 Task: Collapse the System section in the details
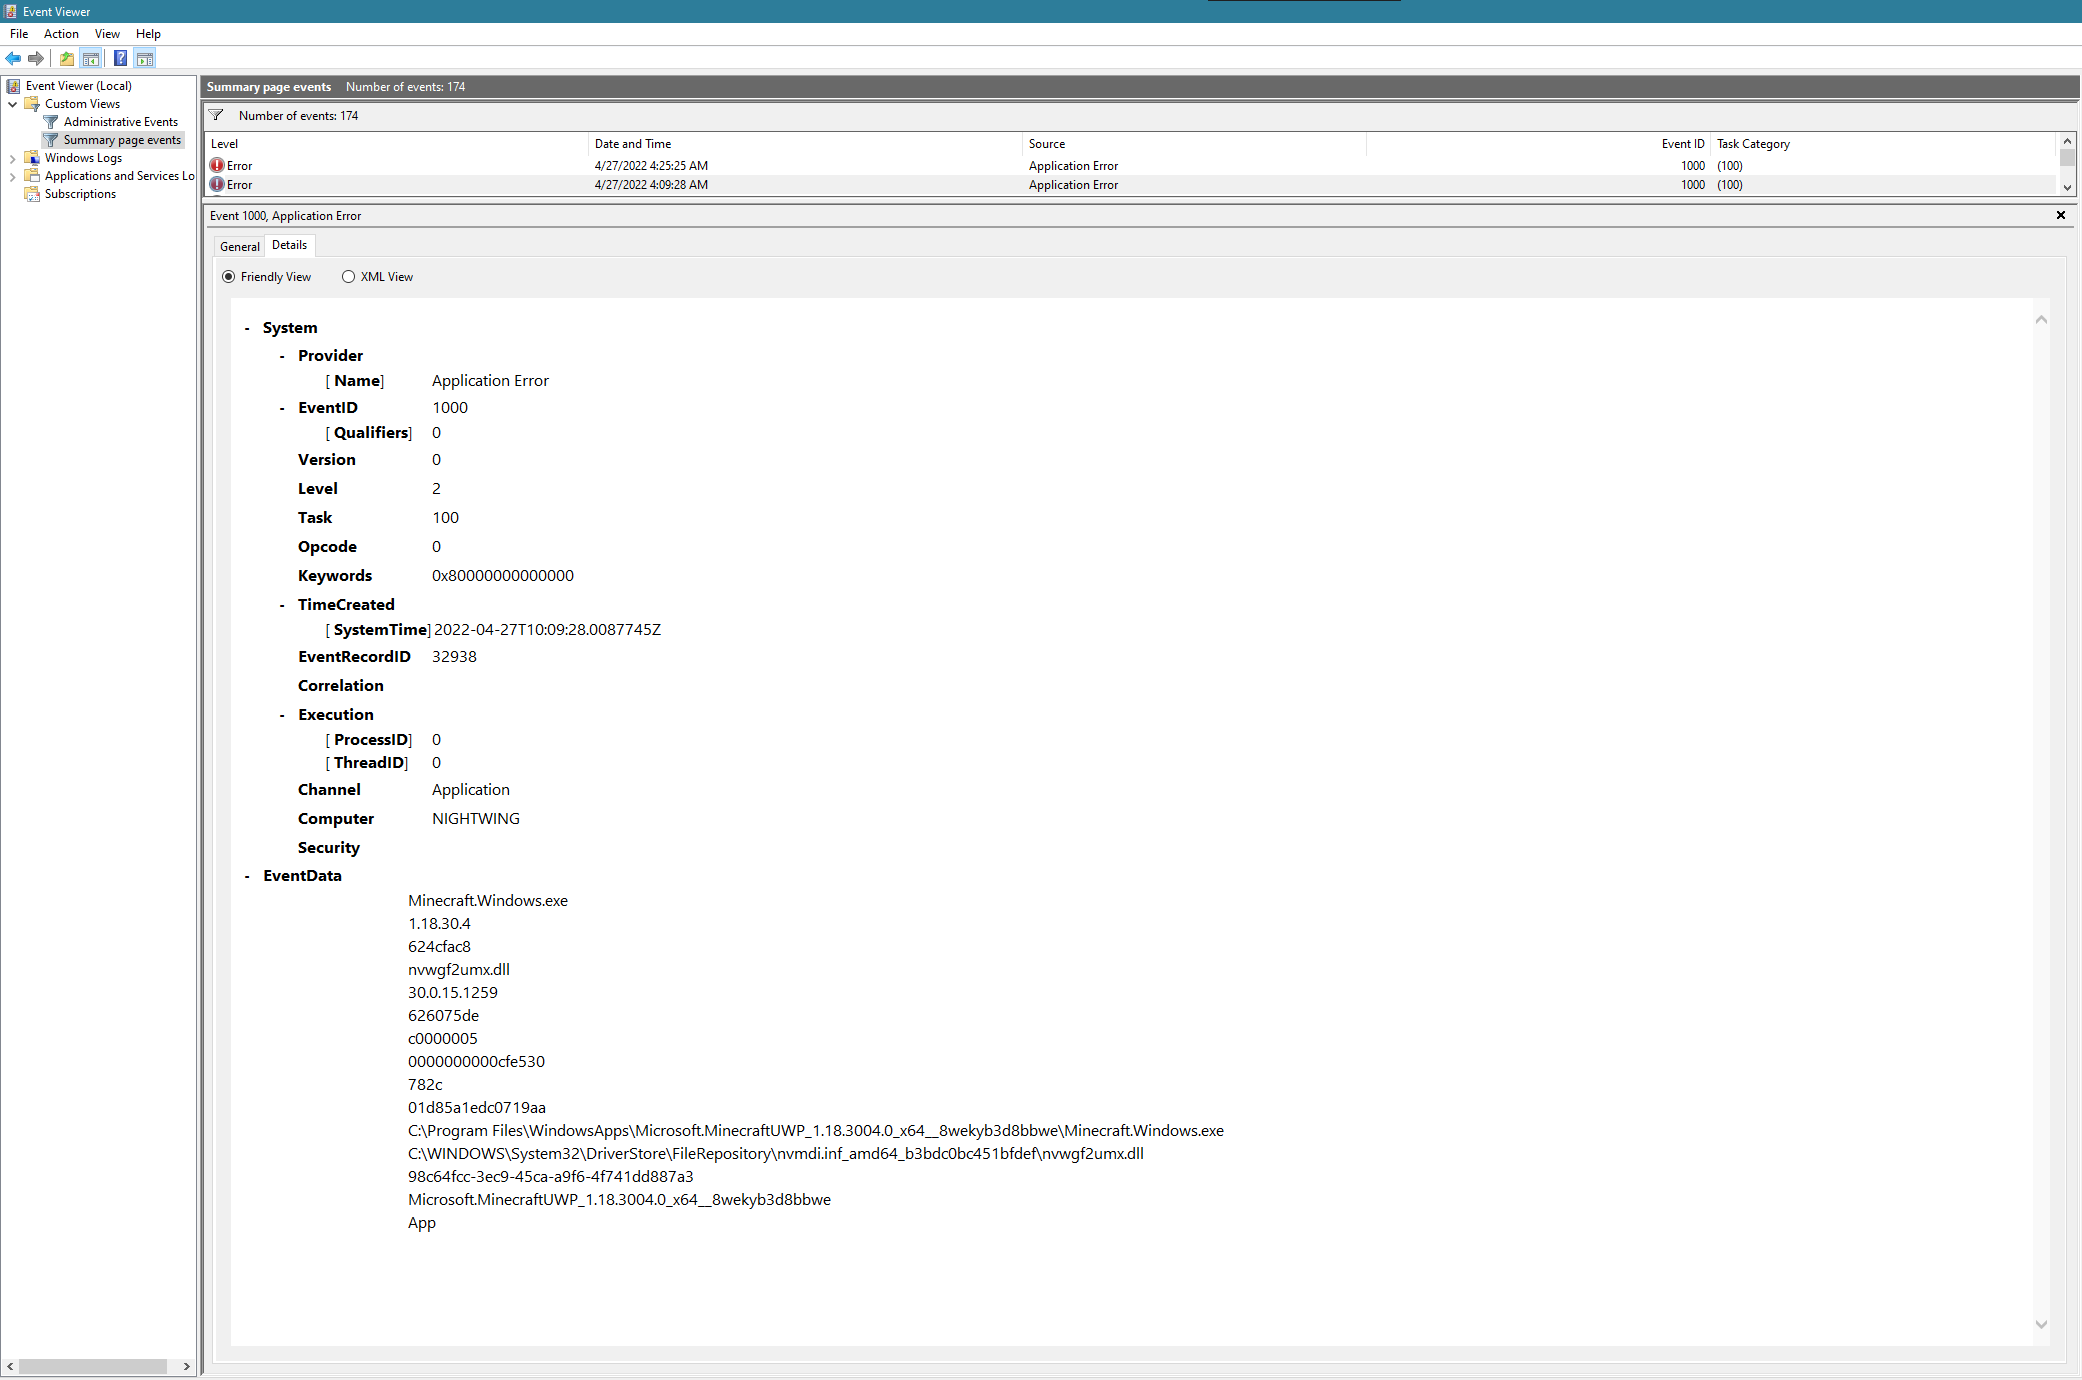click(x=247, y=328)
